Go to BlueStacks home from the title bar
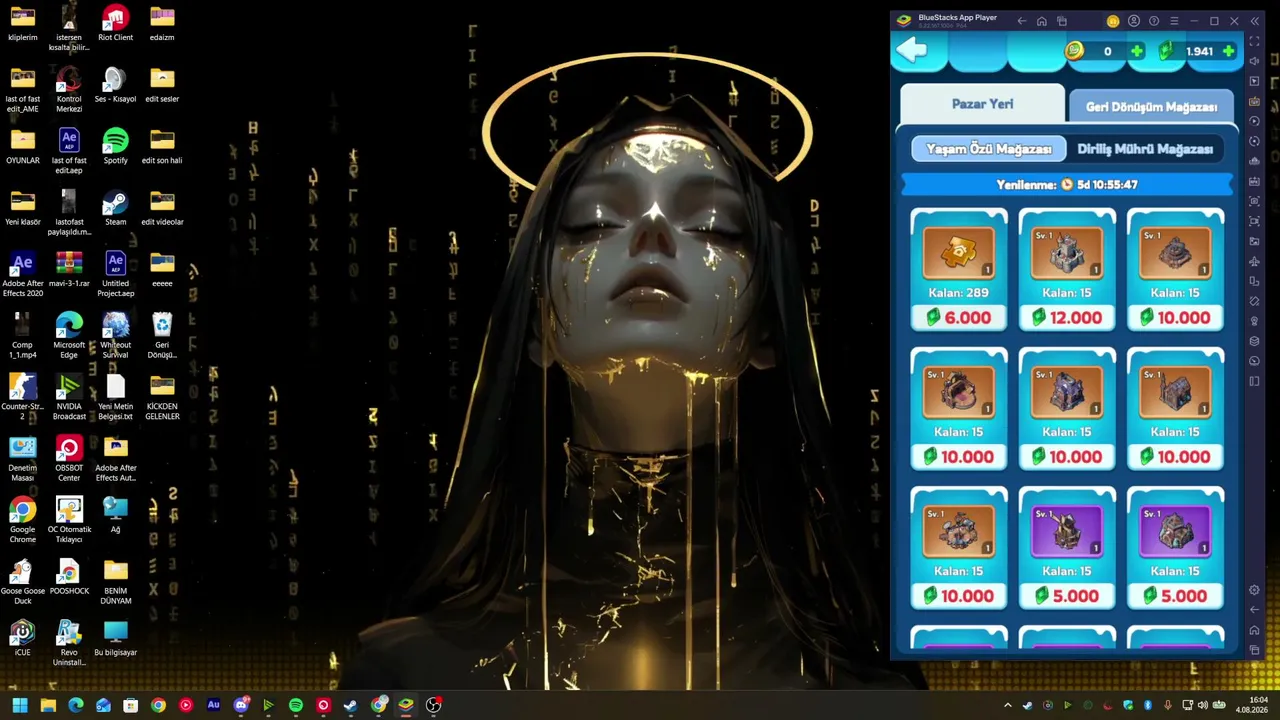Viewport: 1280px width, 720px height. (1041, 21)
